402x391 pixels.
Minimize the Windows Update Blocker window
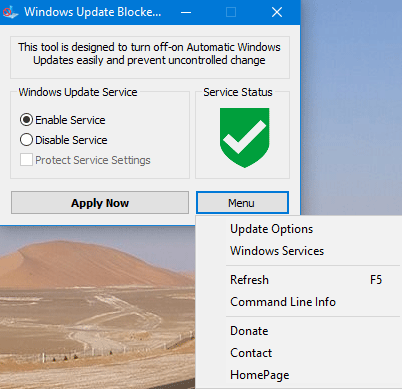coord(186,12)
